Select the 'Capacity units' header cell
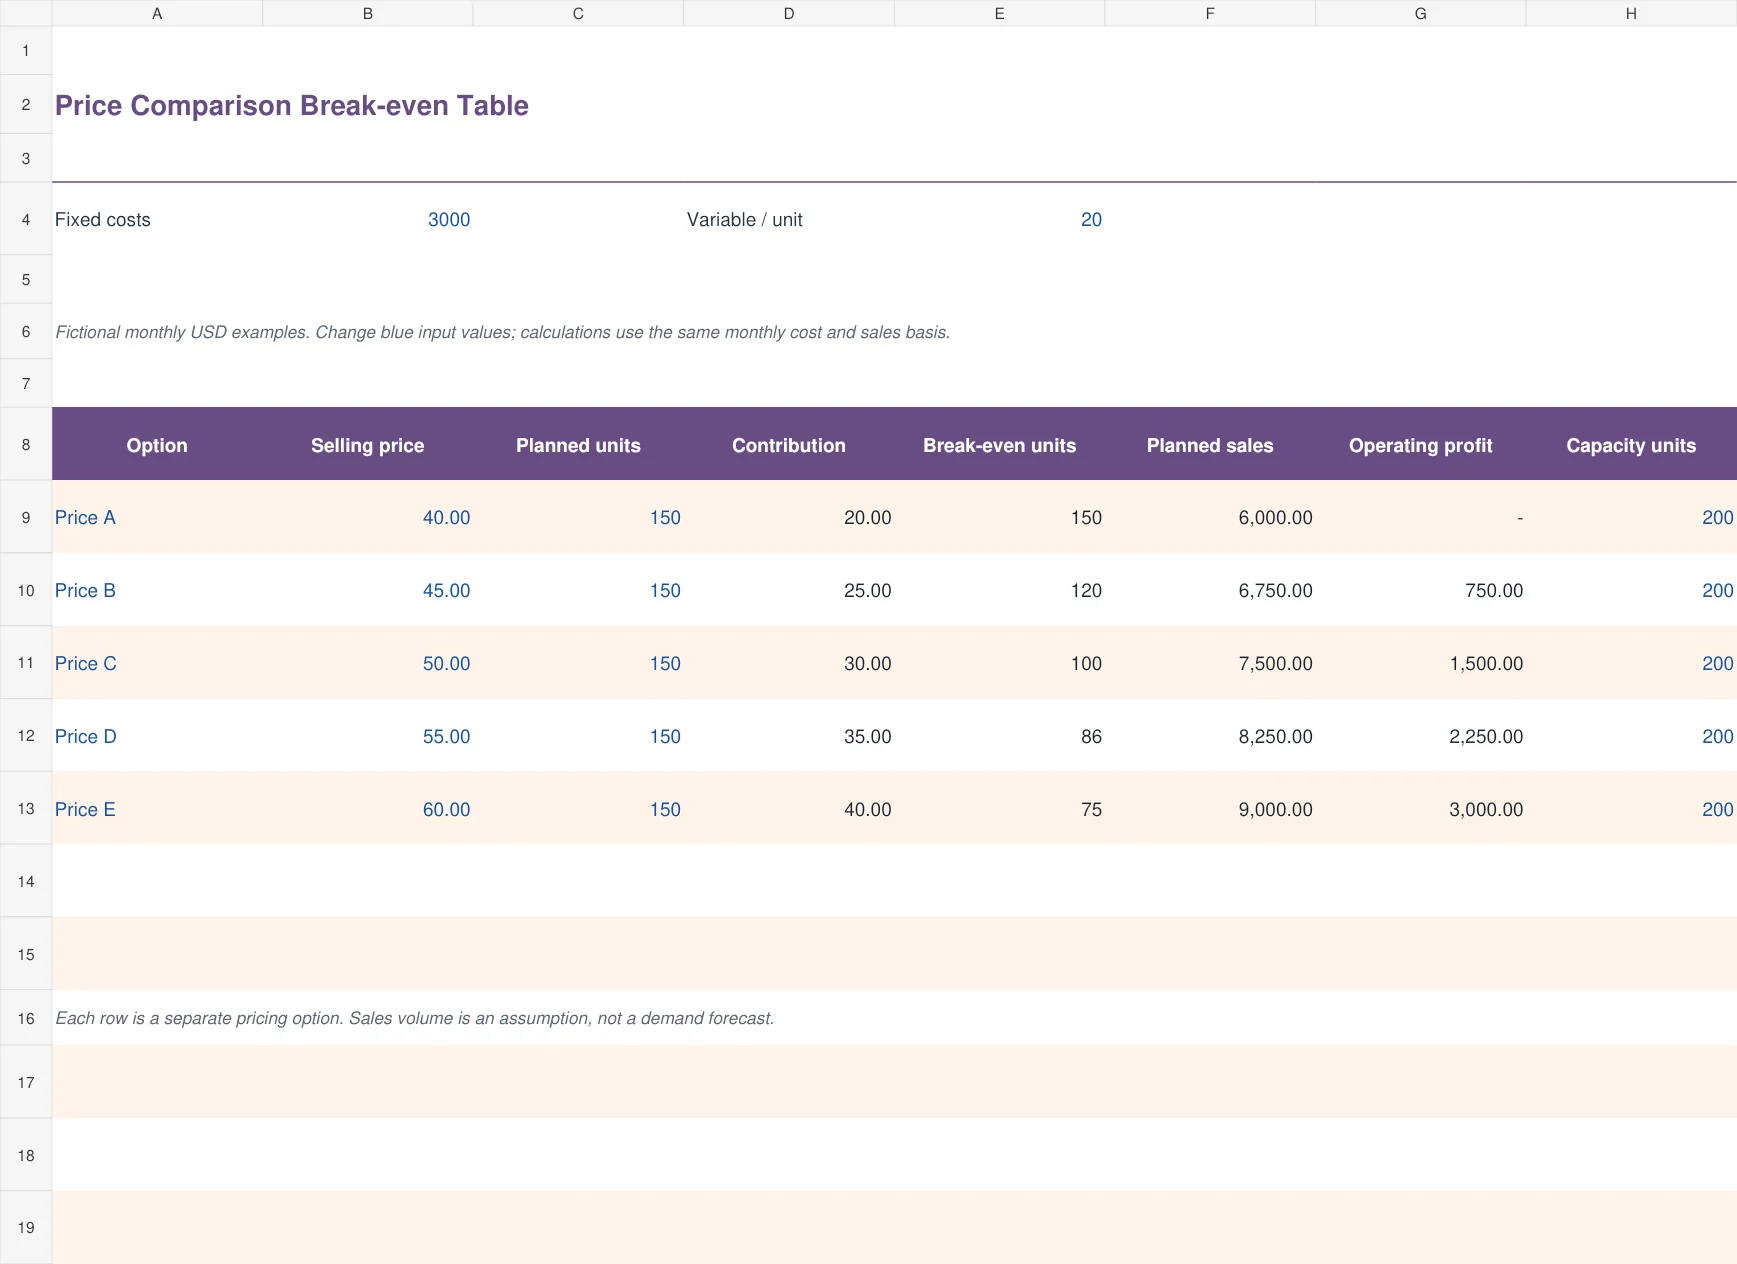Screen dimensions: 1737x1264 [x=1631, y=445]
